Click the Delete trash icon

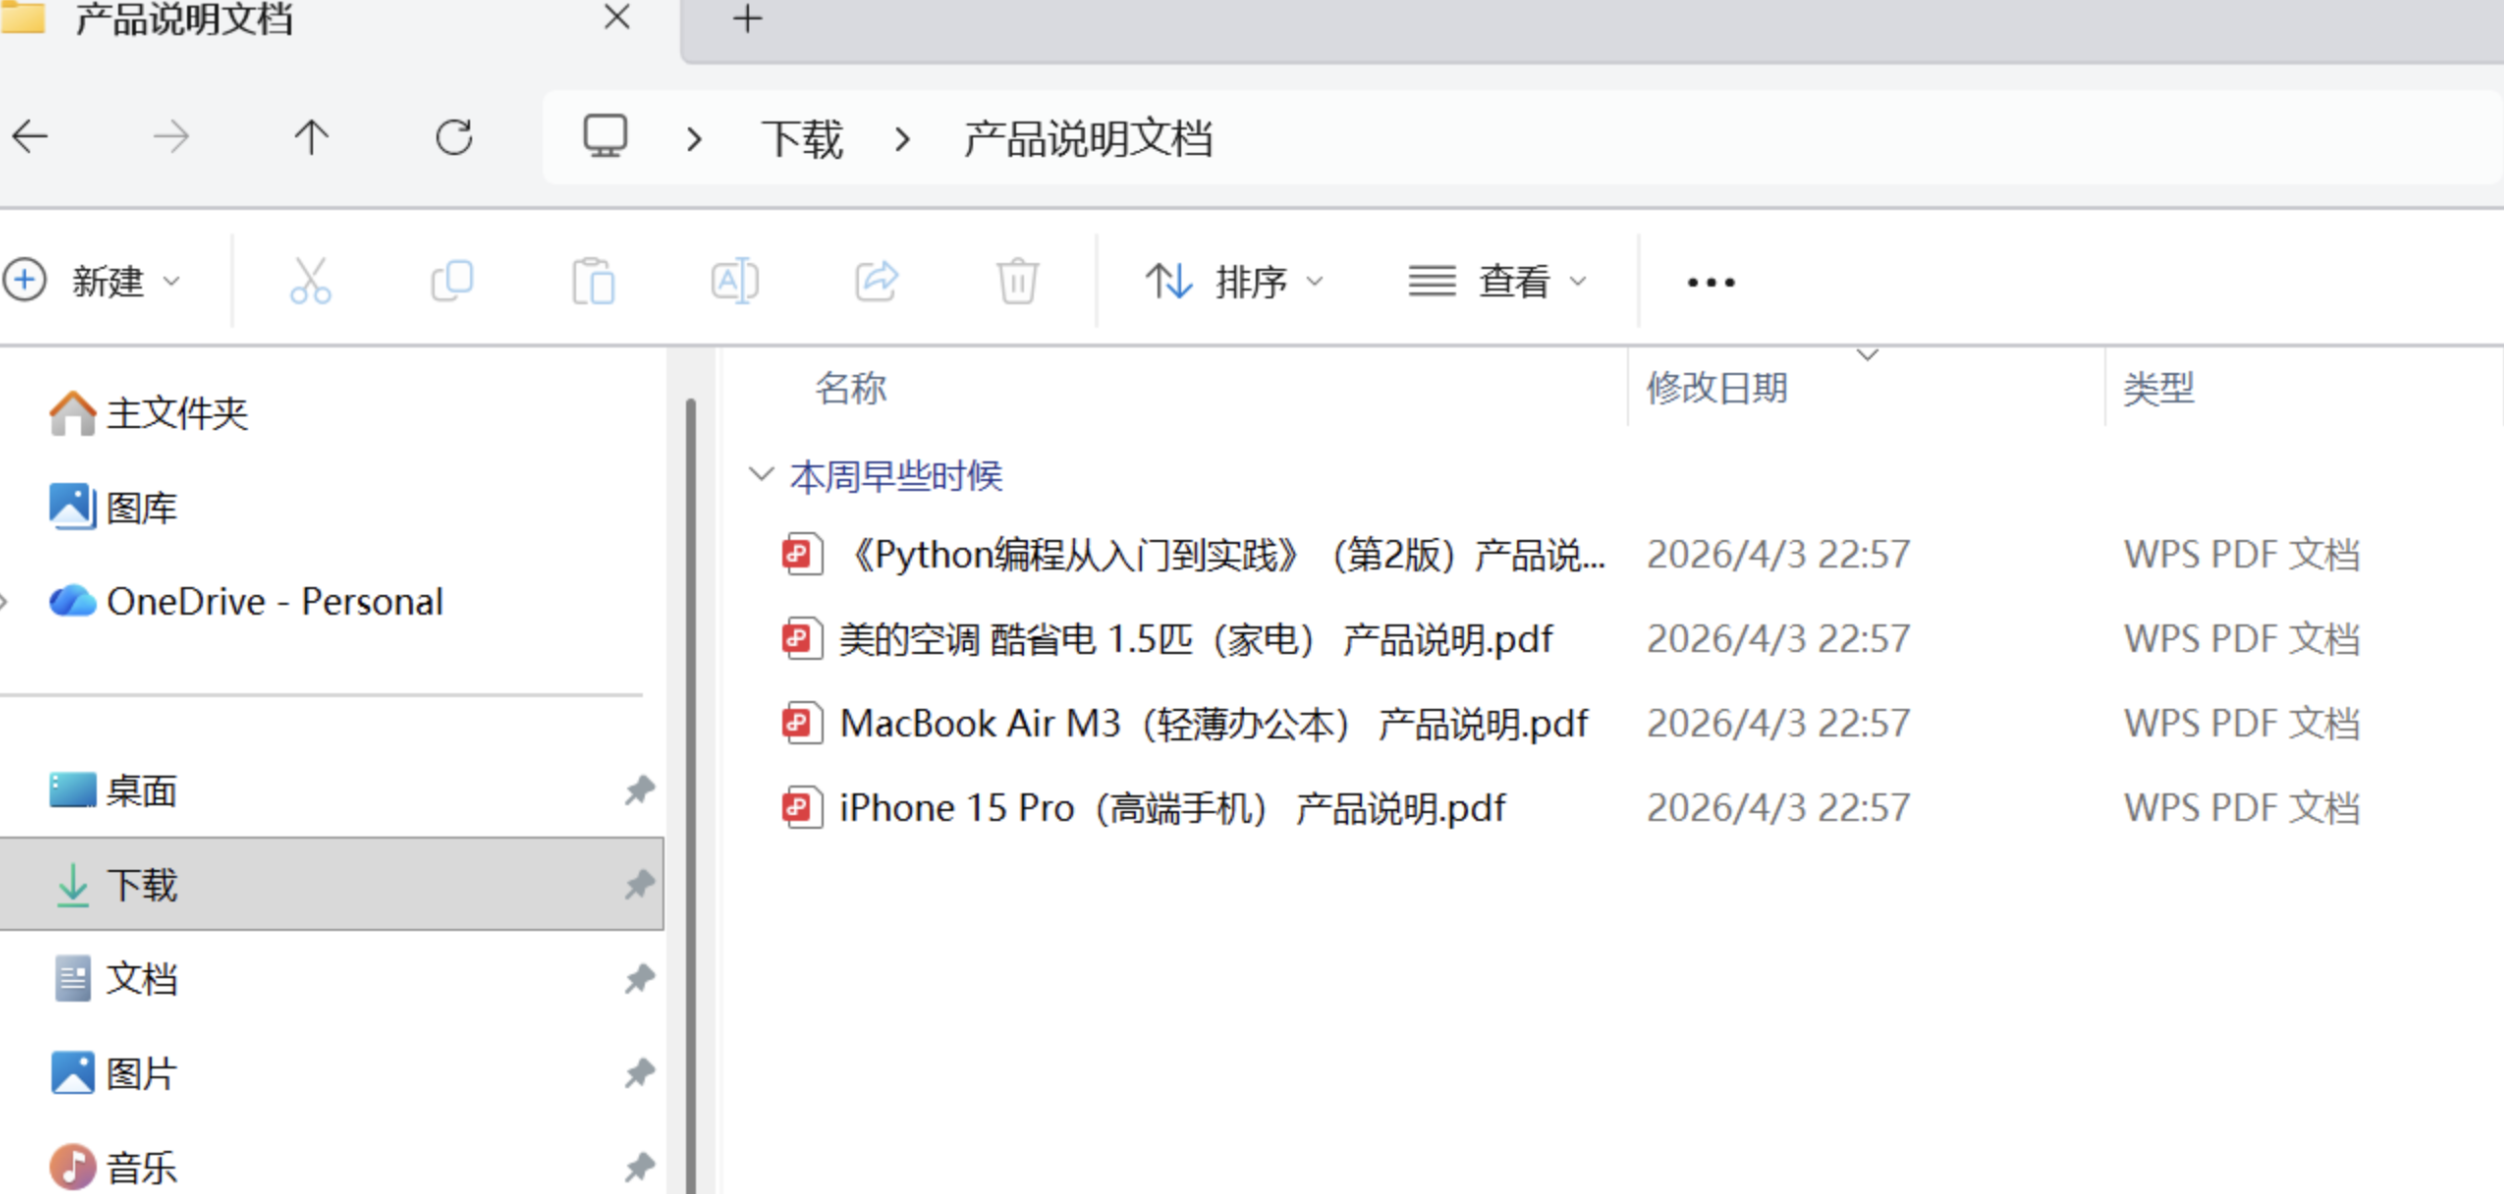point(1017,281)
